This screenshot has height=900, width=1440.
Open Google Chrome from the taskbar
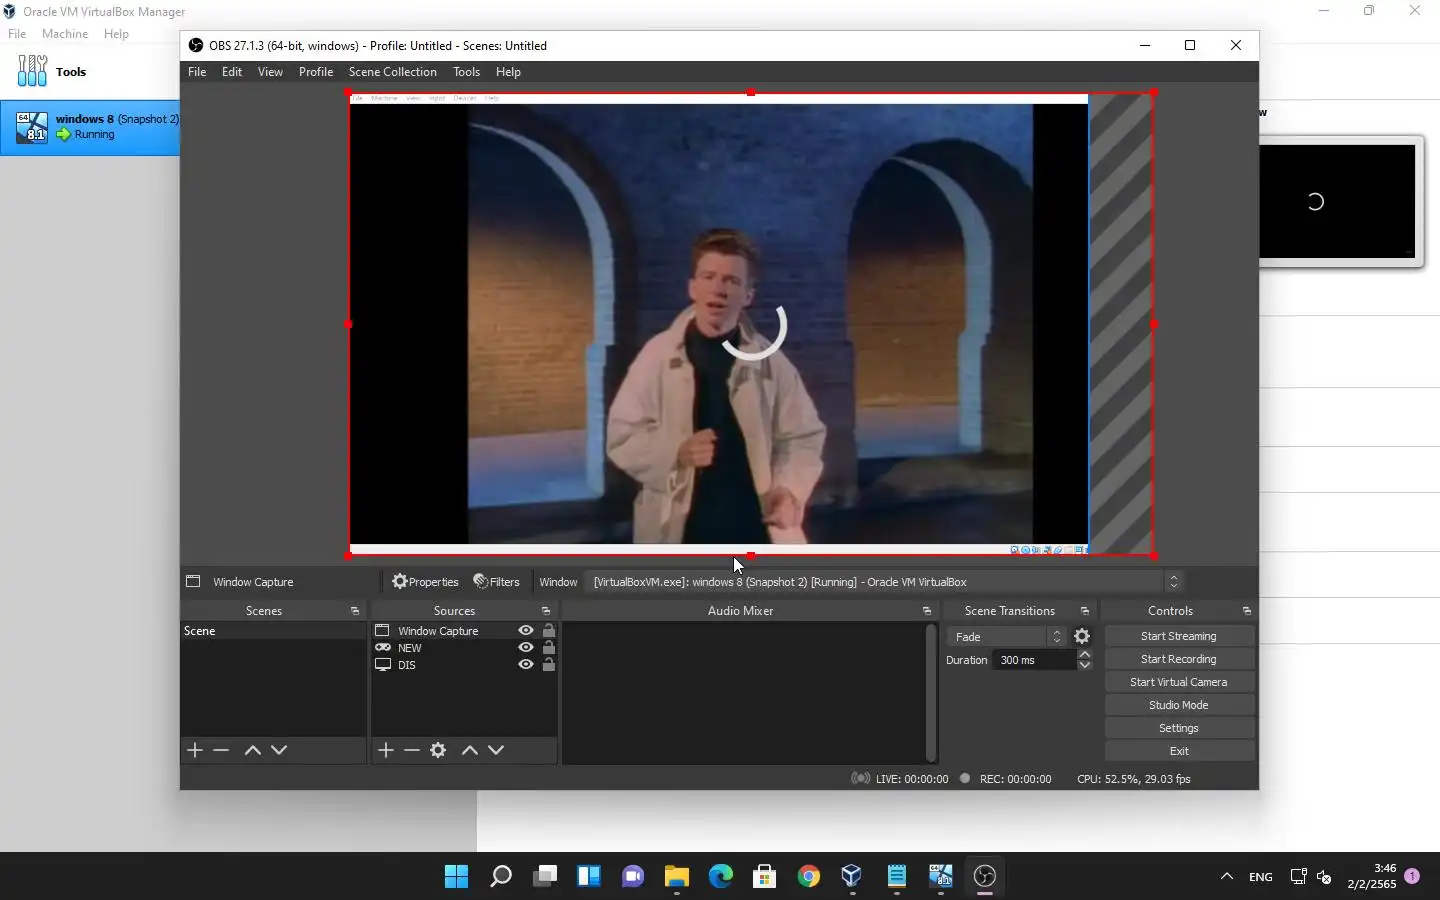[x=809, y=877]
